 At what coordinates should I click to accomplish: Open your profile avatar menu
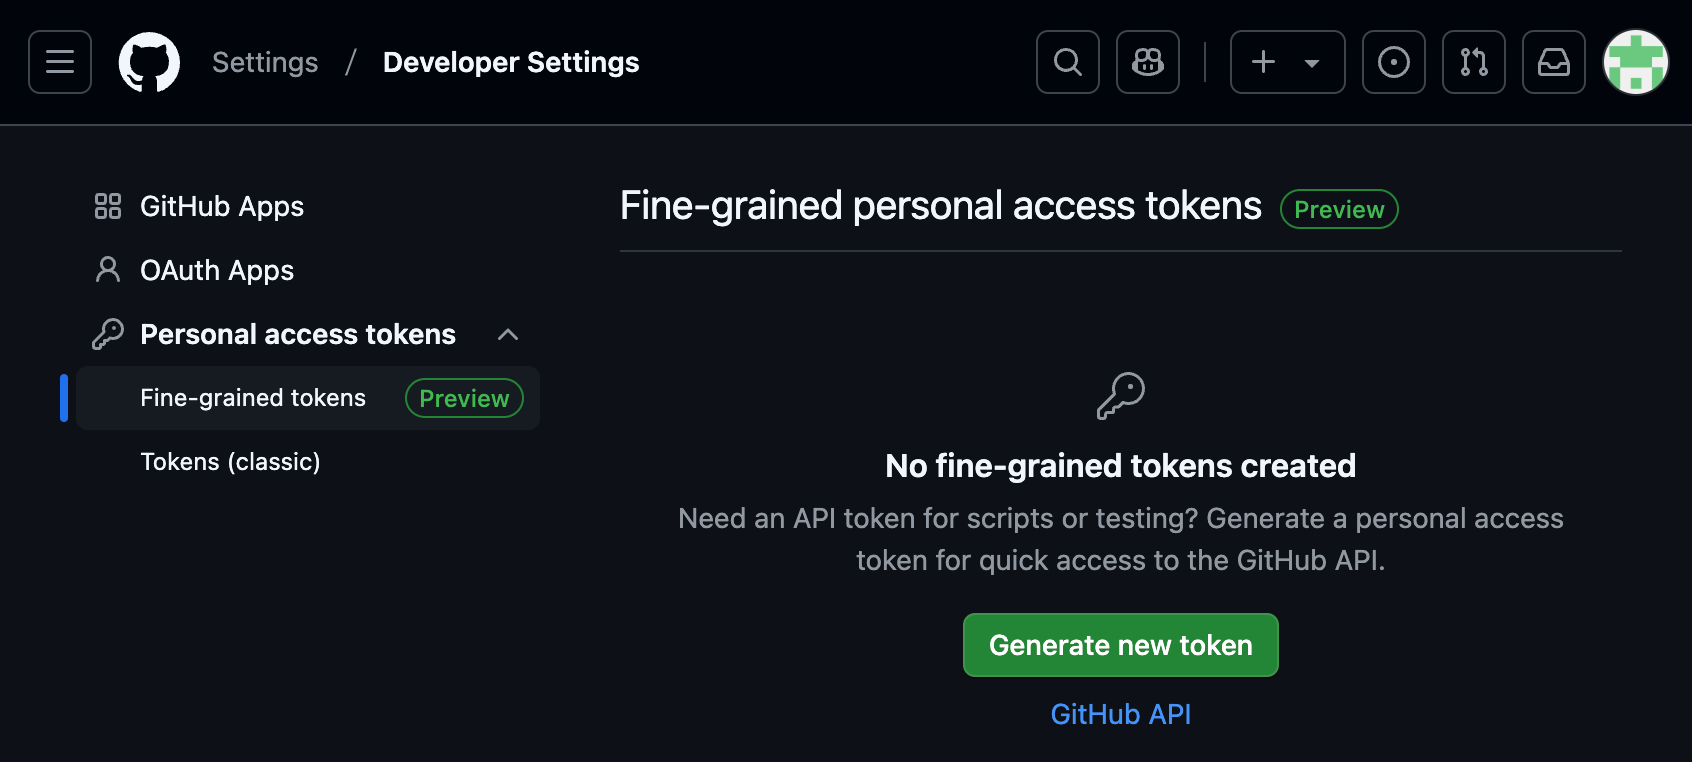[1636, 62]
